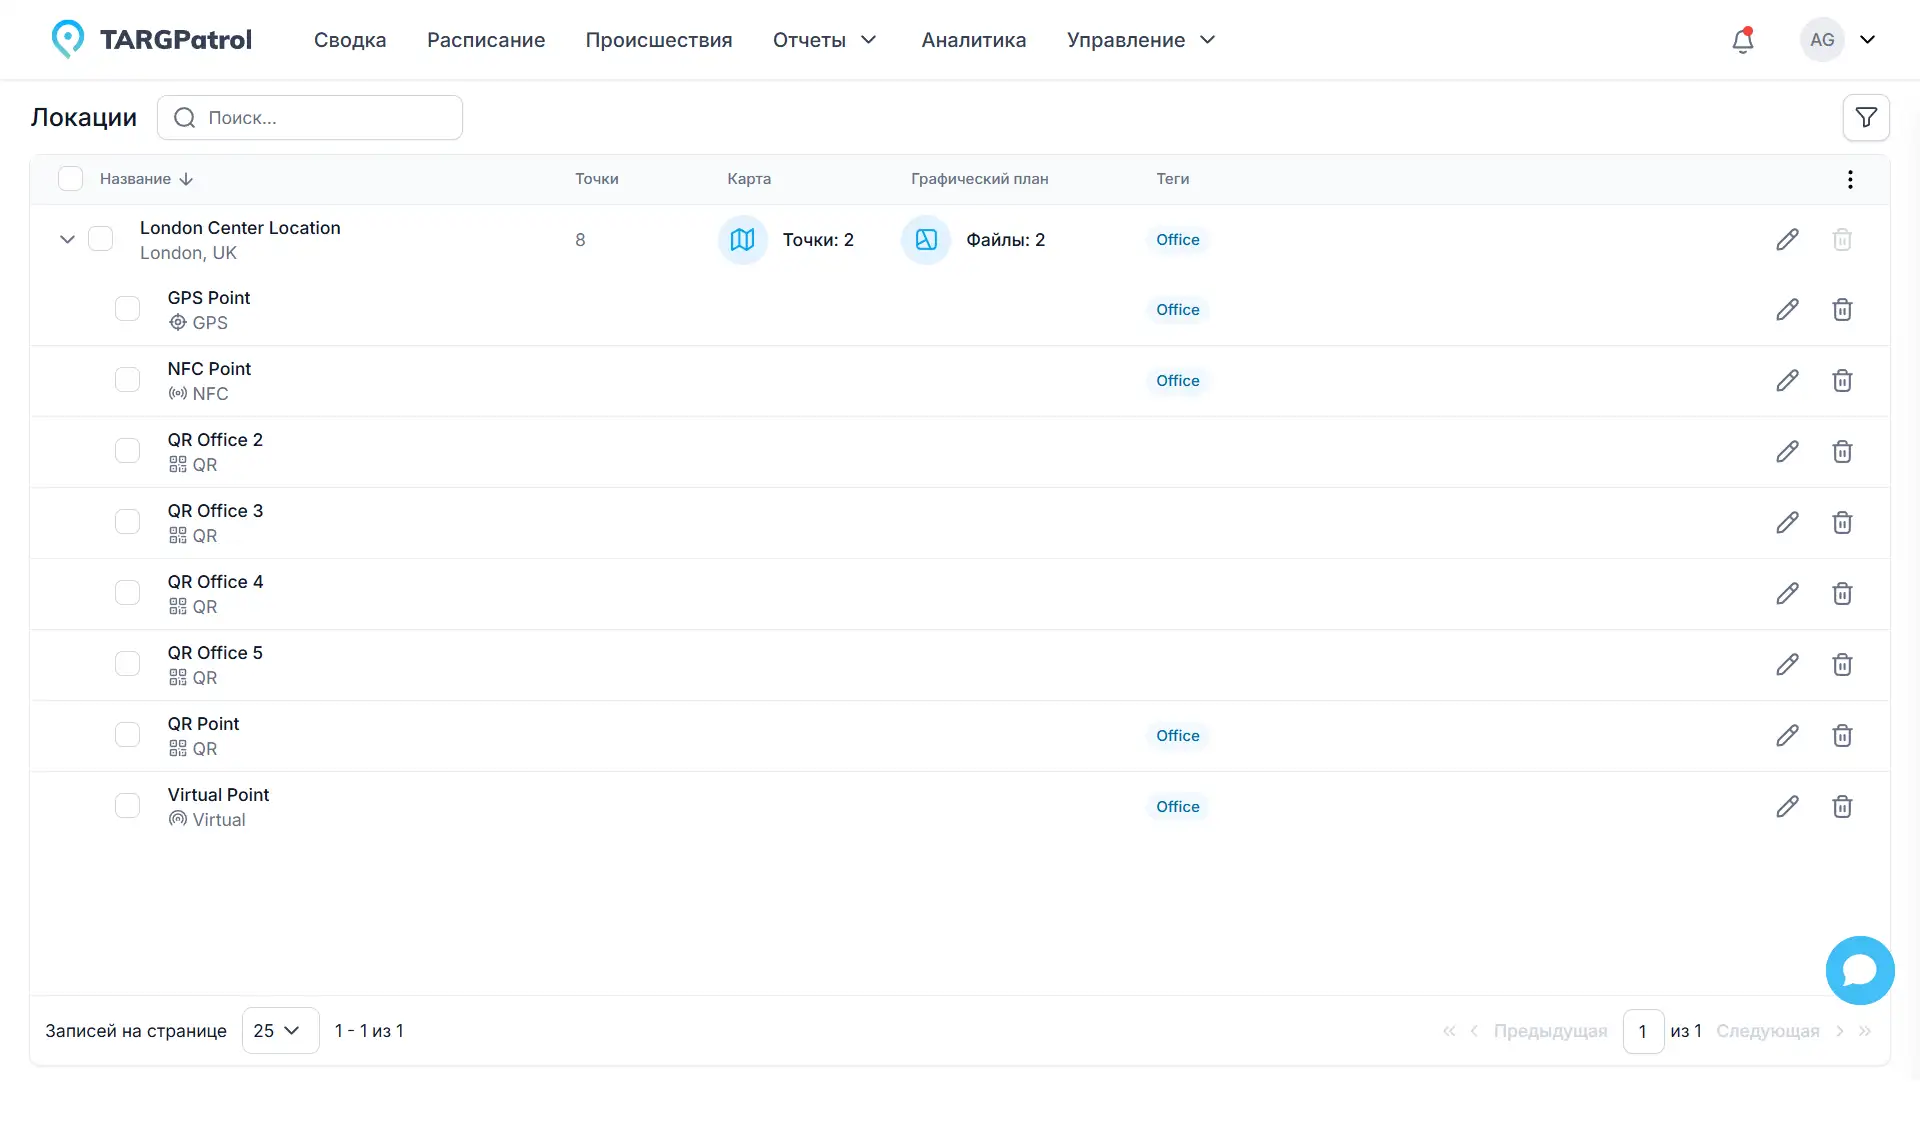
Task: Open the records per page dropdown
Action: coord(280,1031)
